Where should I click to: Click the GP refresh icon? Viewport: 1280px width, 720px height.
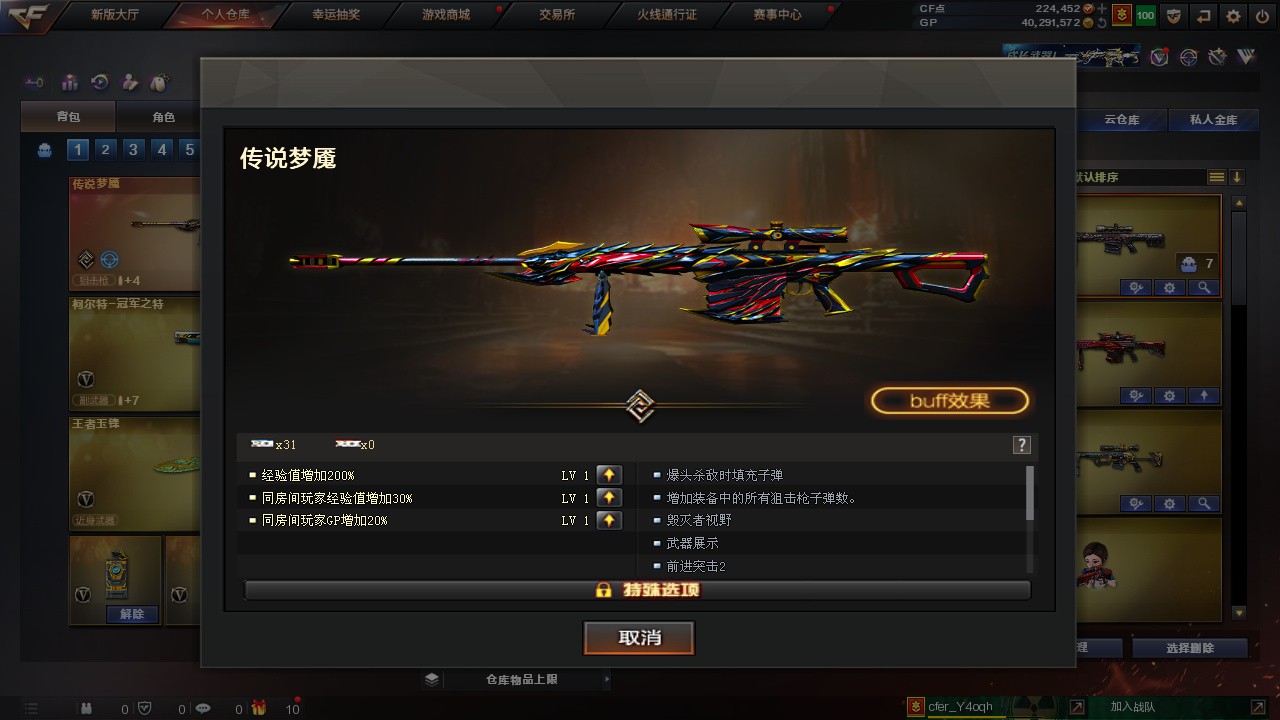pyautogui.click(x=1102, y=22)
